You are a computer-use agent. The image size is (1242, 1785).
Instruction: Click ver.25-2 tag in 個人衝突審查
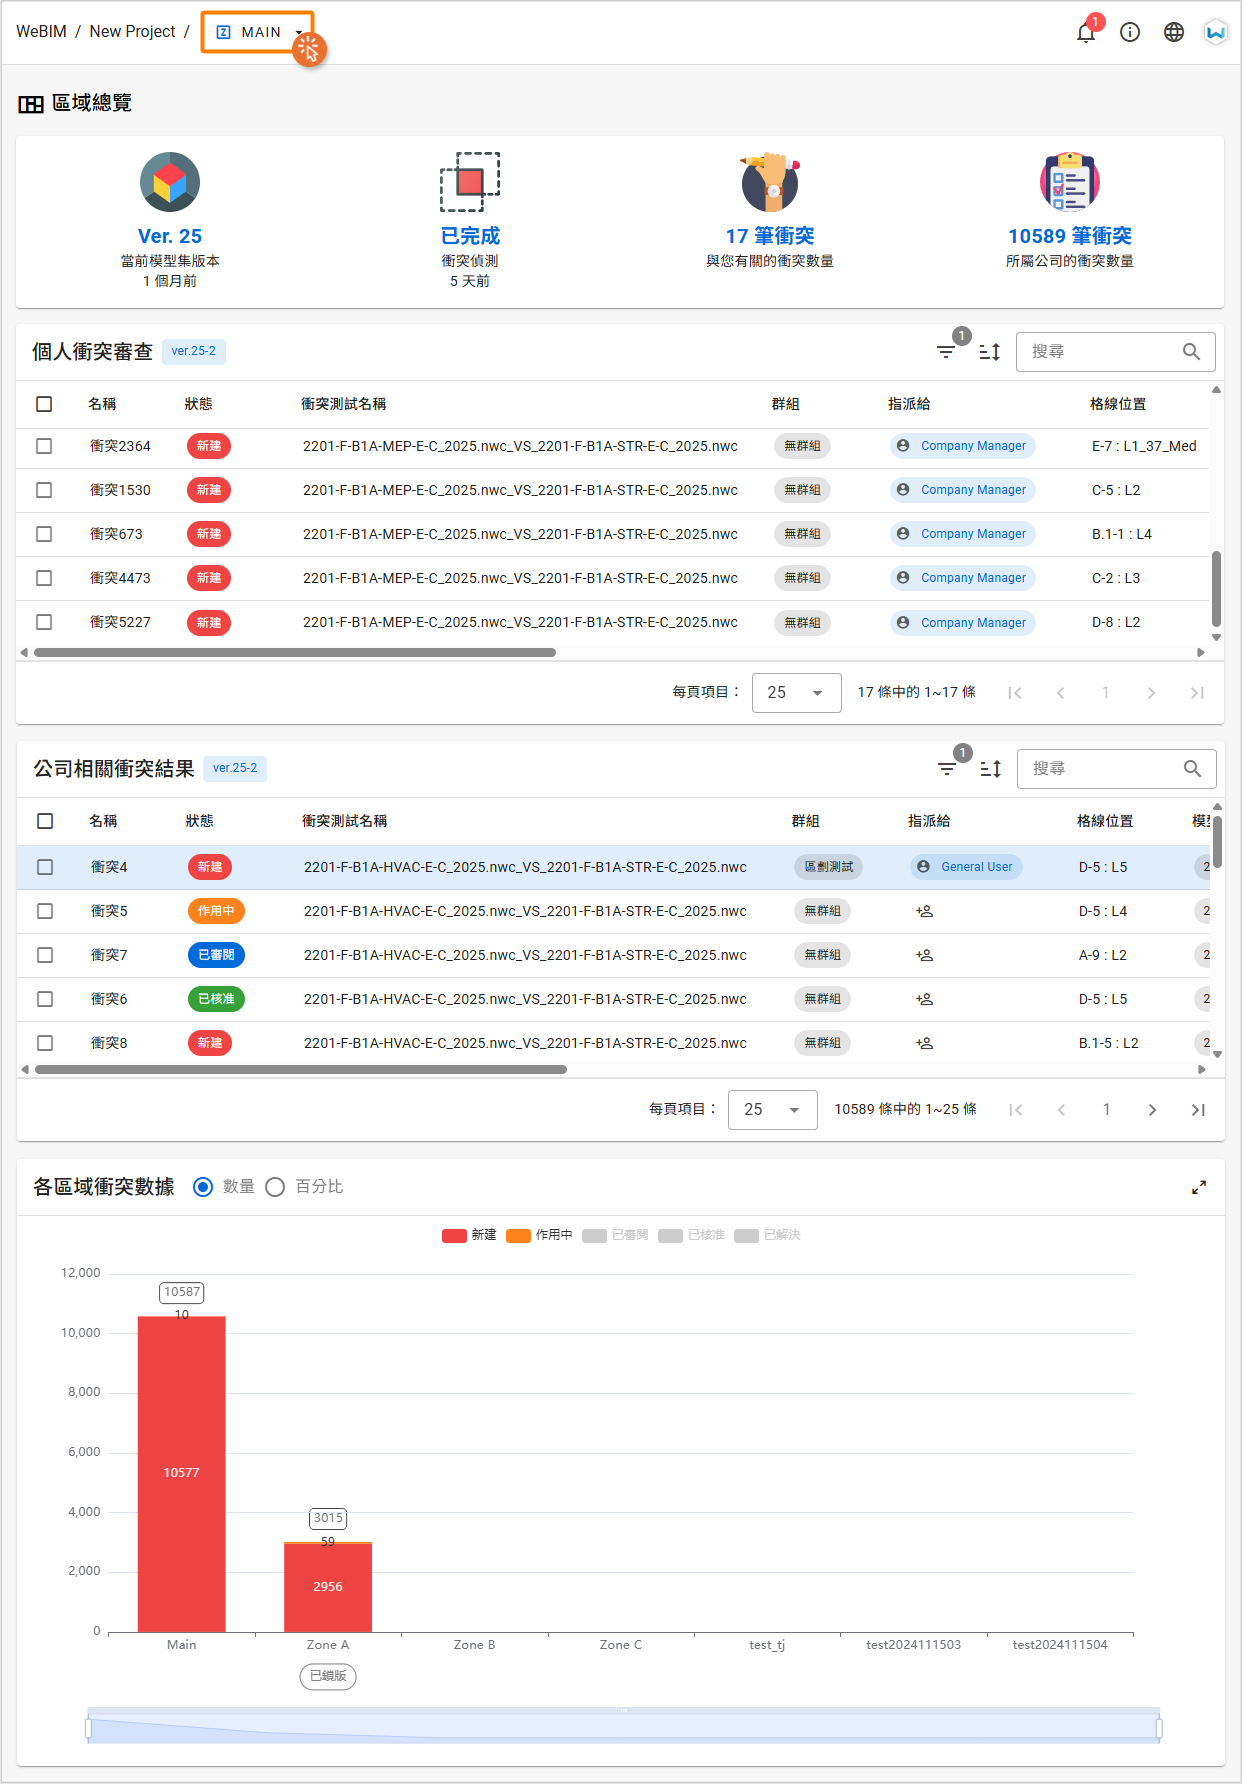194,352
